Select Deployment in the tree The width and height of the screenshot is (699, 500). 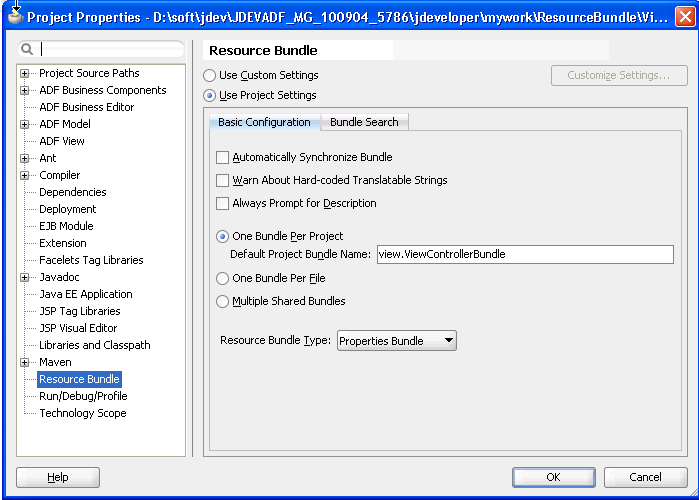(x=67, y=209)
